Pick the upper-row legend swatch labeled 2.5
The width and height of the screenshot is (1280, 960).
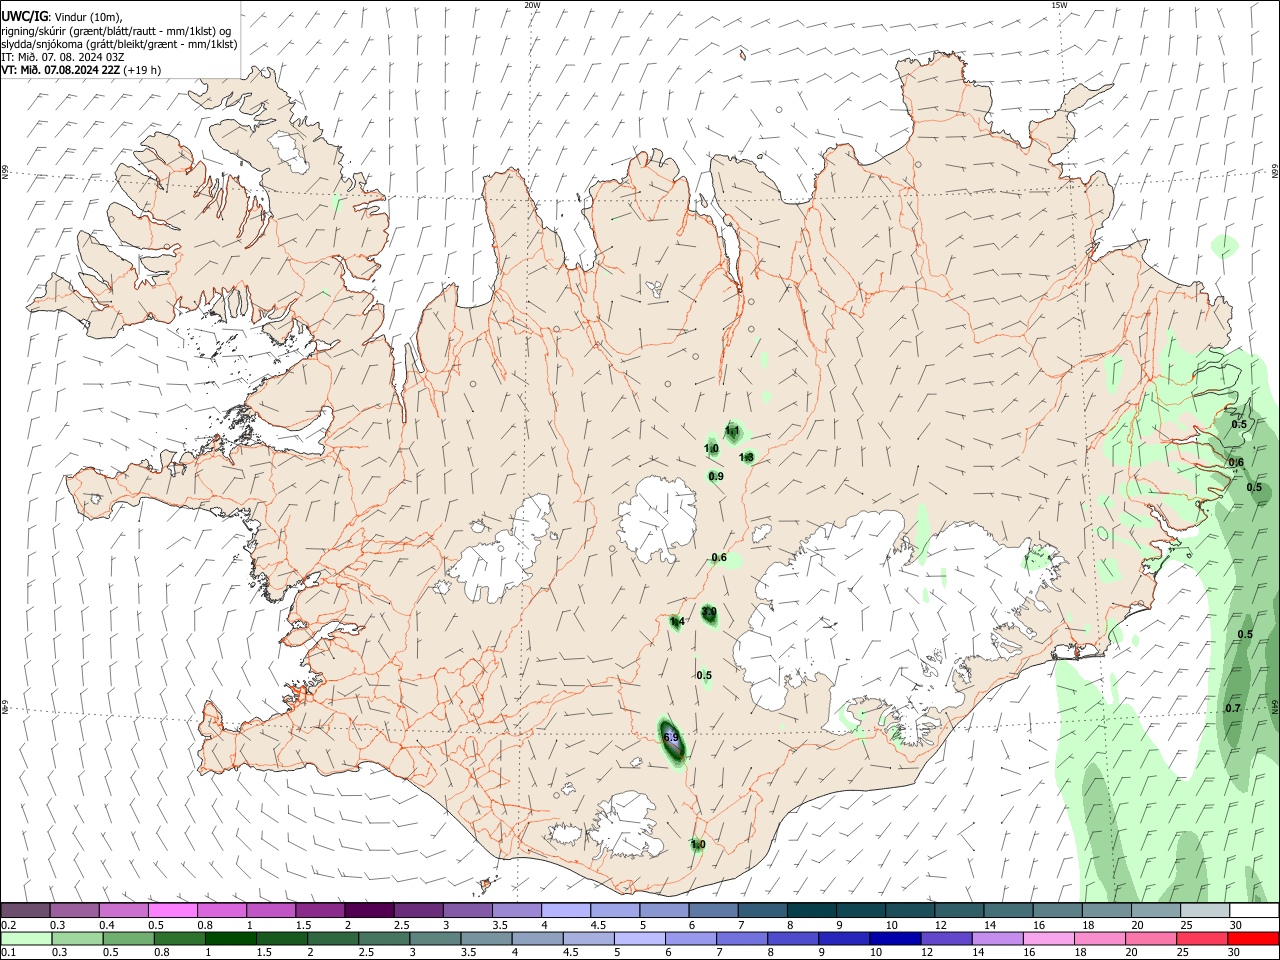pos(418,911)
